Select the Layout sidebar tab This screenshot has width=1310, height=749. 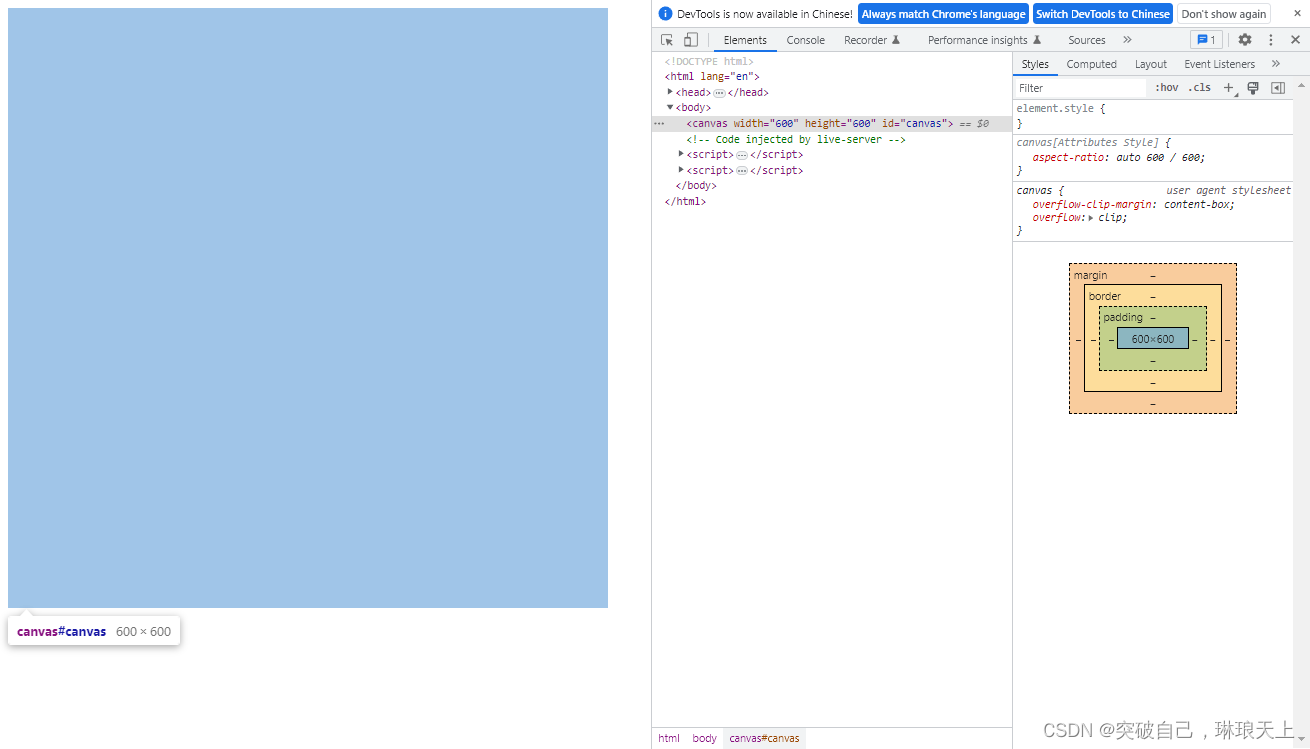tap(1150, 64)
